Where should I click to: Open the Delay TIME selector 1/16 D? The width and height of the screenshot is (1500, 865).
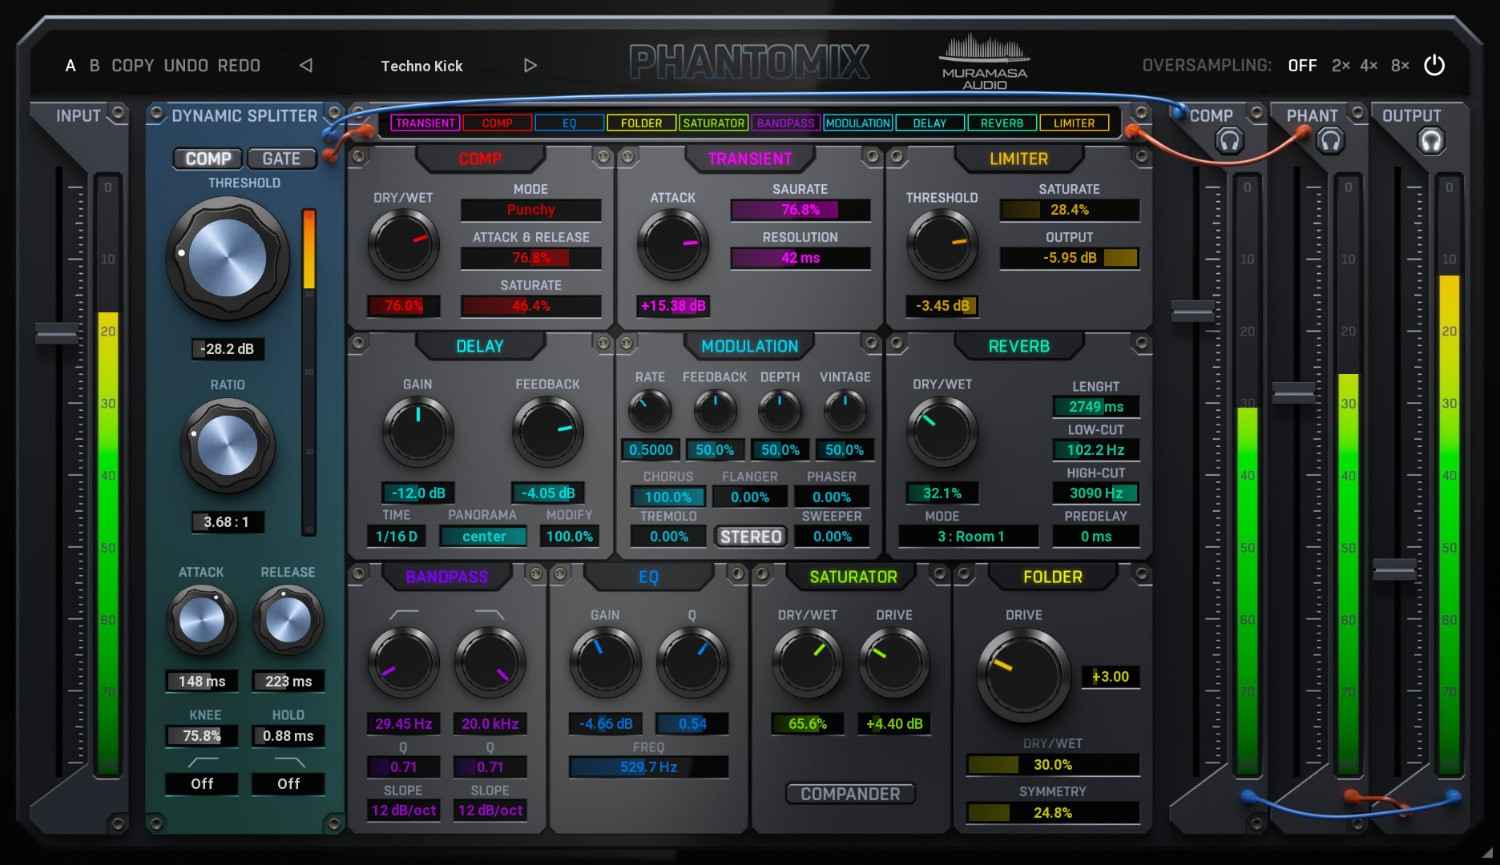(x=397, y=537)
